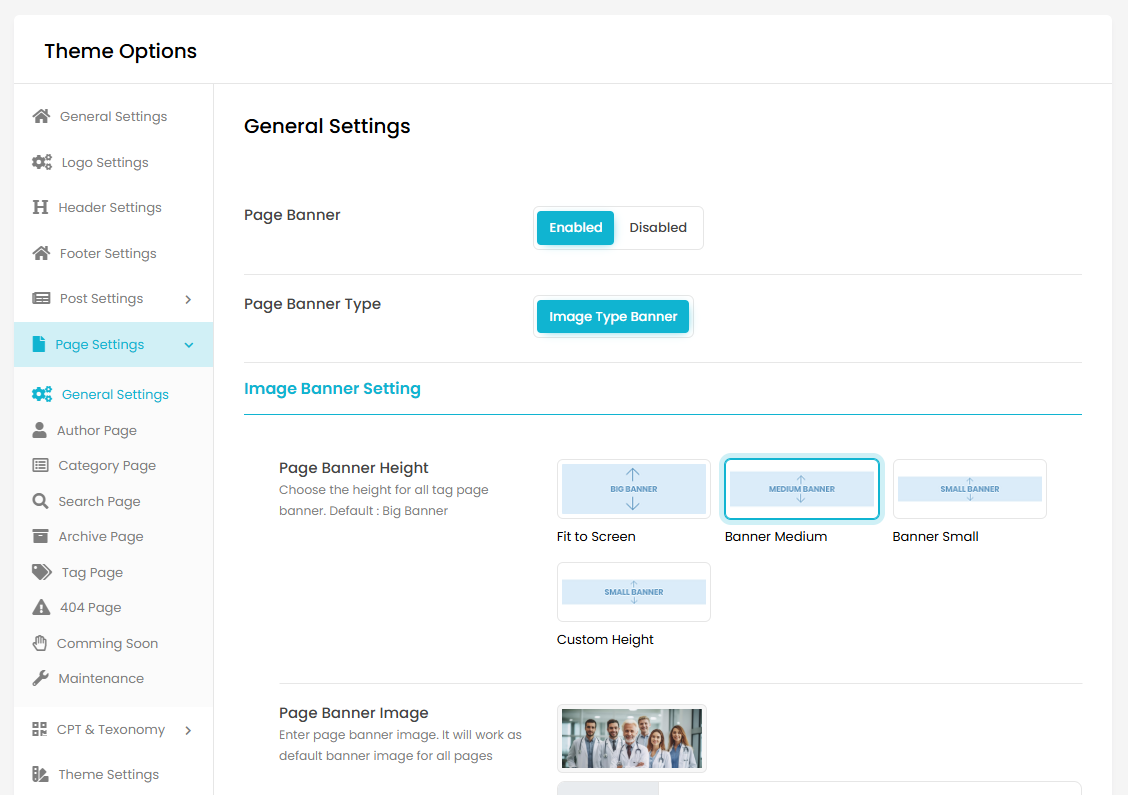Click the 404 Page warning icon
This screenshot has width=1128, height=795.
point(41,607)
